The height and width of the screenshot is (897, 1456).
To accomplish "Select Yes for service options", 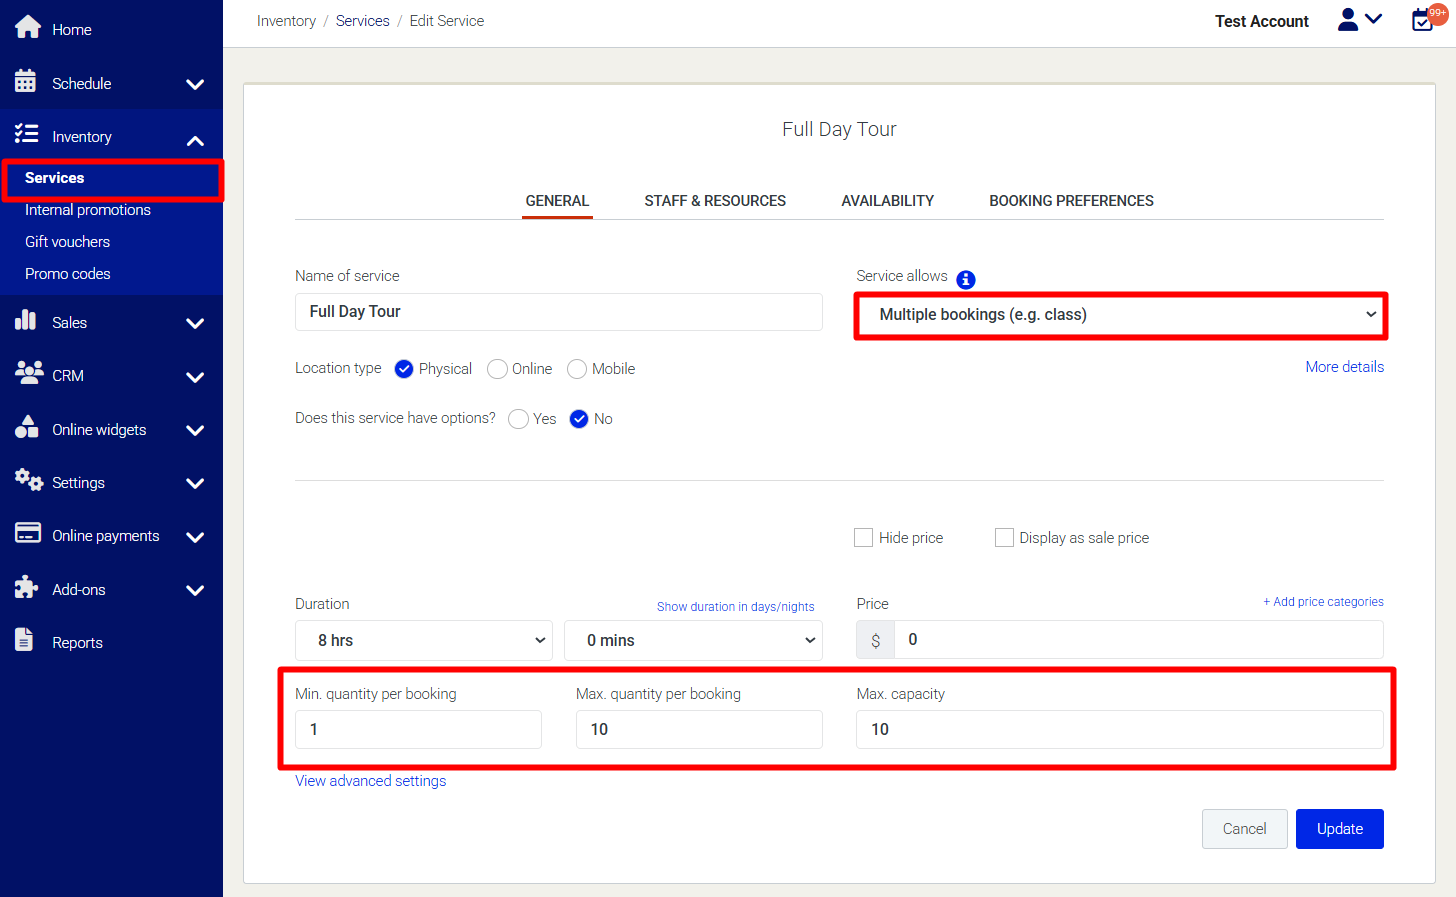I will (x=518, y=419).
